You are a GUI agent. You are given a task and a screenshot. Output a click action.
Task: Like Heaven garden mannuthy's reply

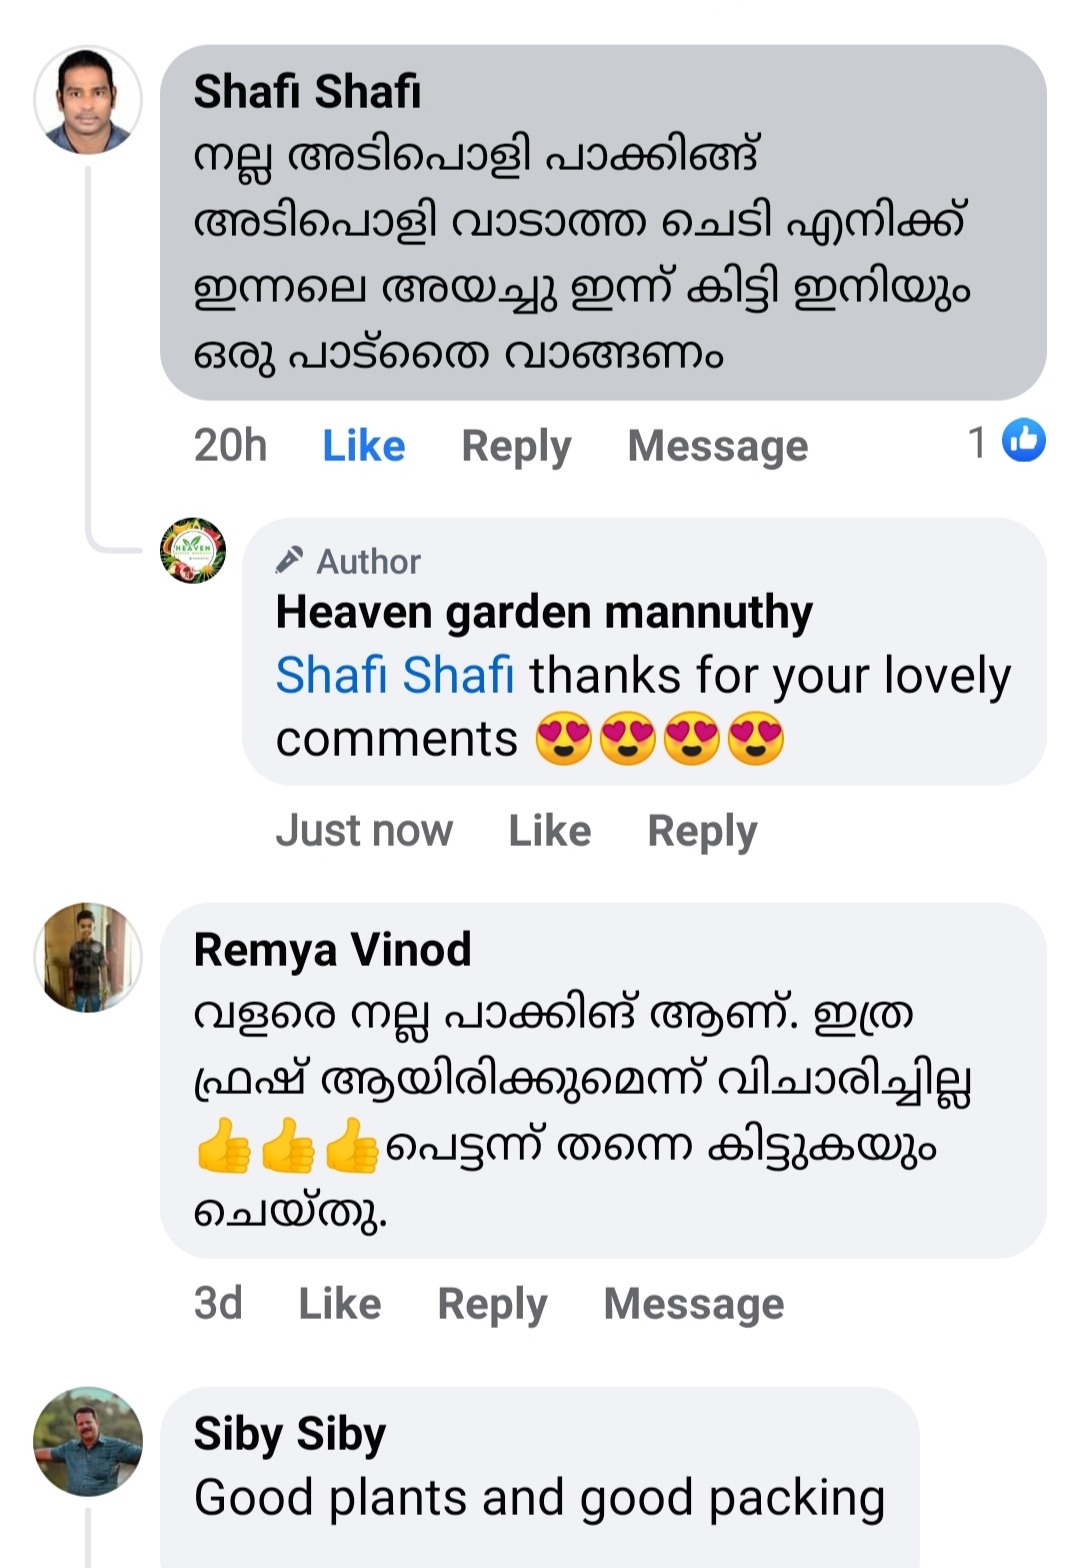[549, 831]
